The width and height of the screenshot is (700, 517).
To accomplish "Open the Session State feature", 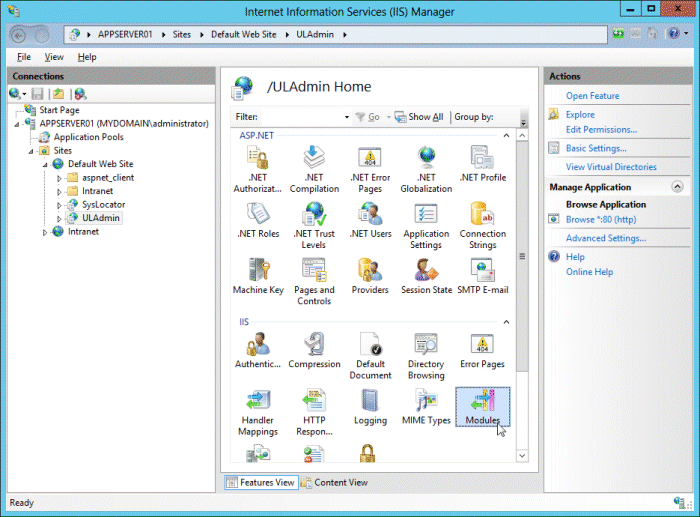I will tap(426, 277).
